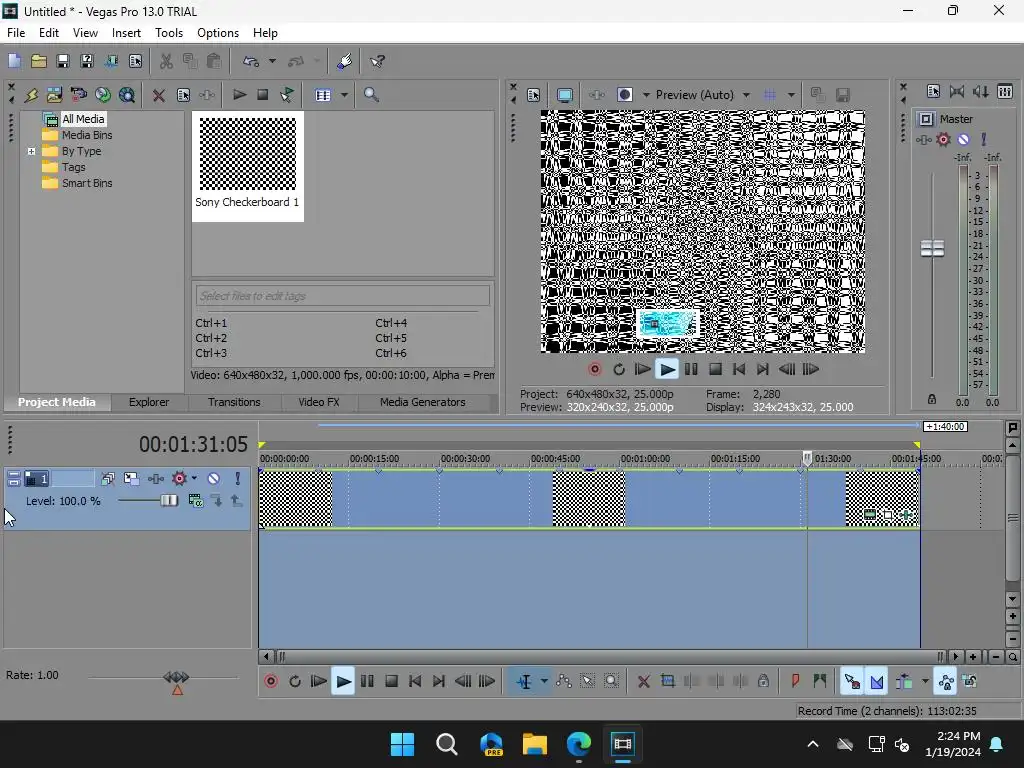Open the interactive tutorials hand icon
The width and height of the screenshot is (1024, 768).
344,61
